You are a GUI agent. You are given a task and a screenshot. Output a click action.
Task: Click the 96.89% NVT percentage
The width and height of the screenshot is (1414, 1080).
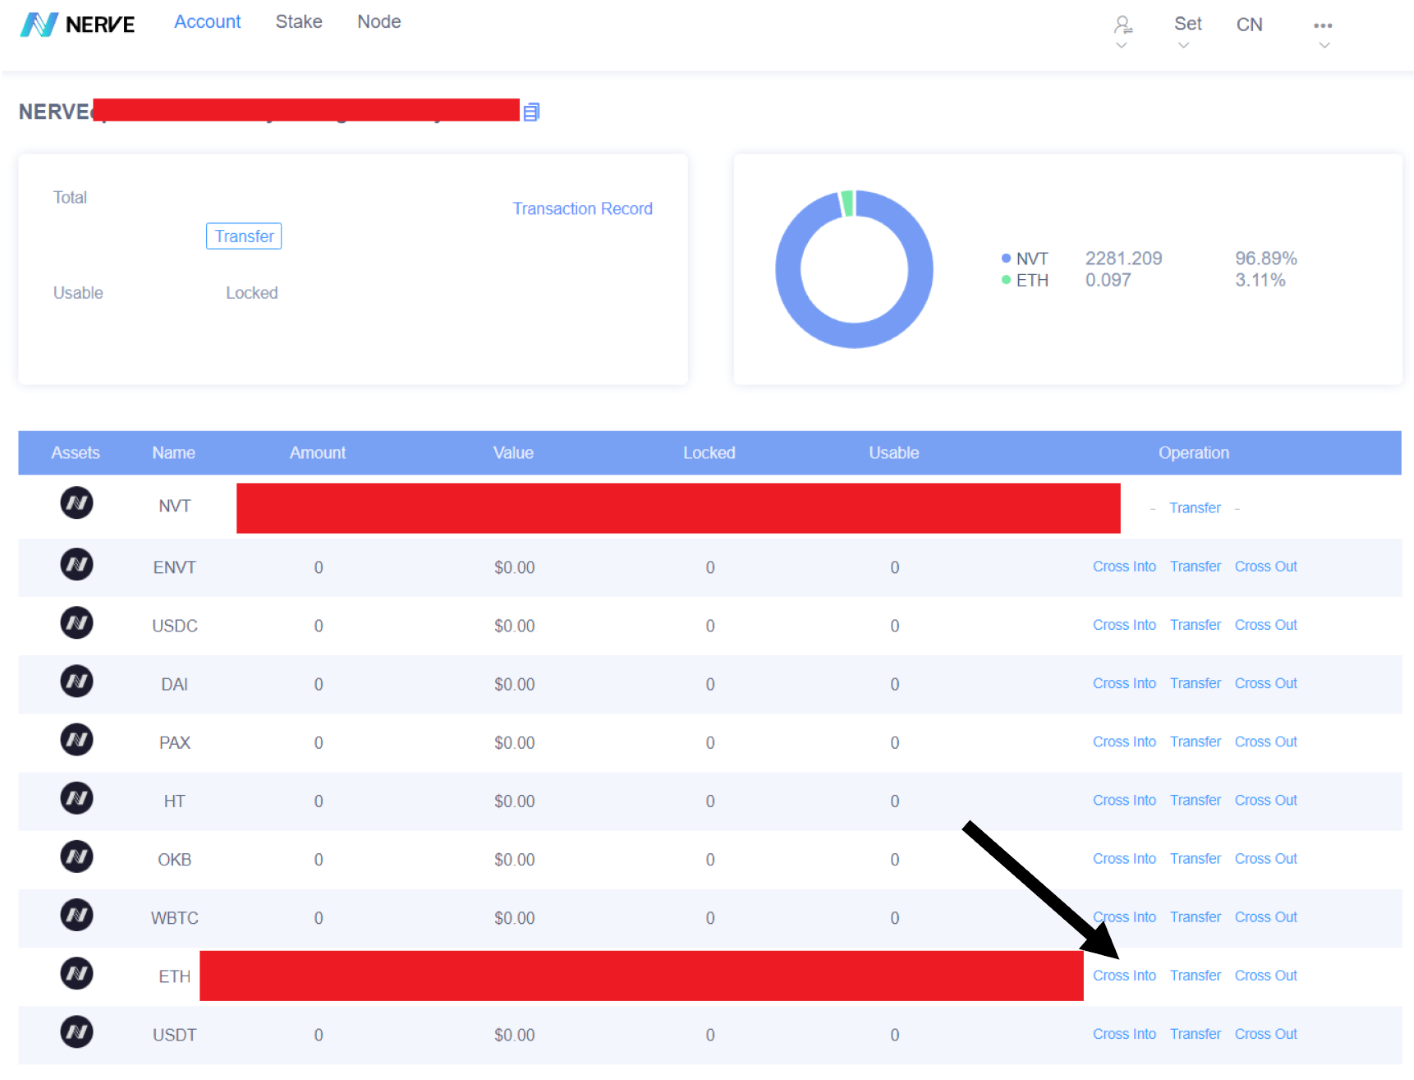point(1266,259)
